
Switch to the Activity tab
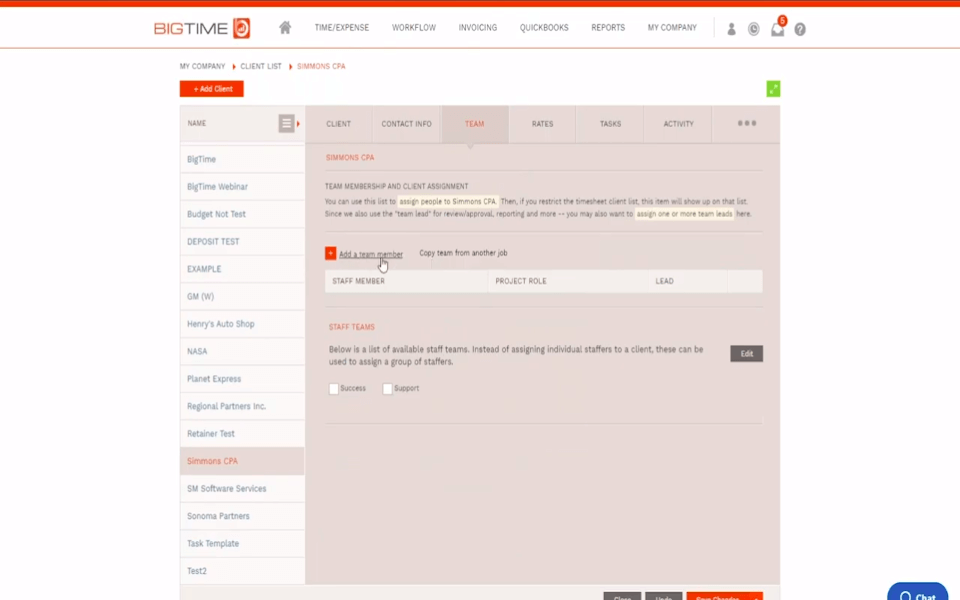tap(678, 124)
